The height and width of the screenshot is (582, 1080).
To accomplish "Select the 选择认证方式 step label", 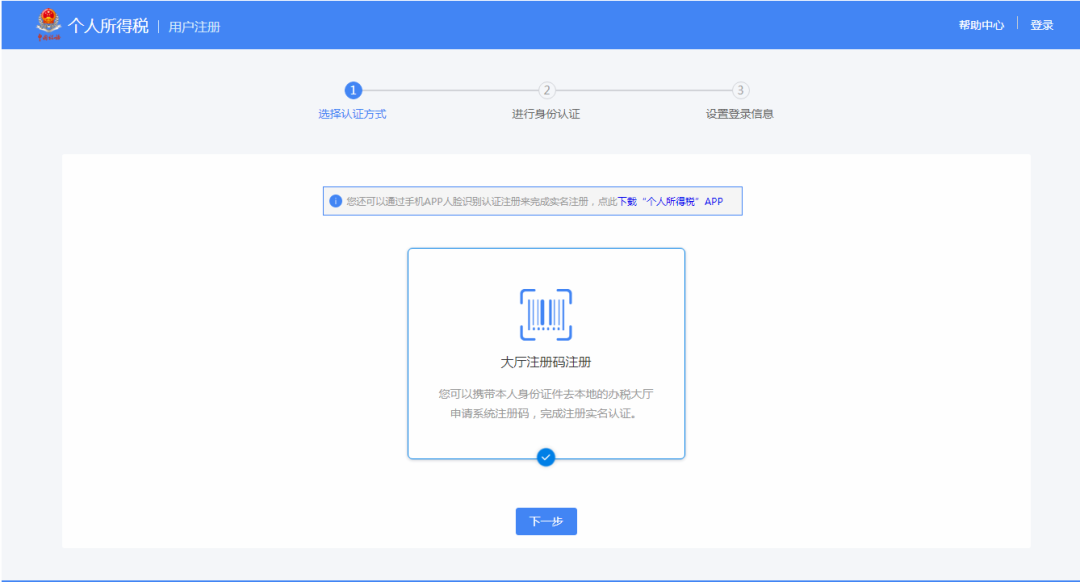I will point(352,114).
